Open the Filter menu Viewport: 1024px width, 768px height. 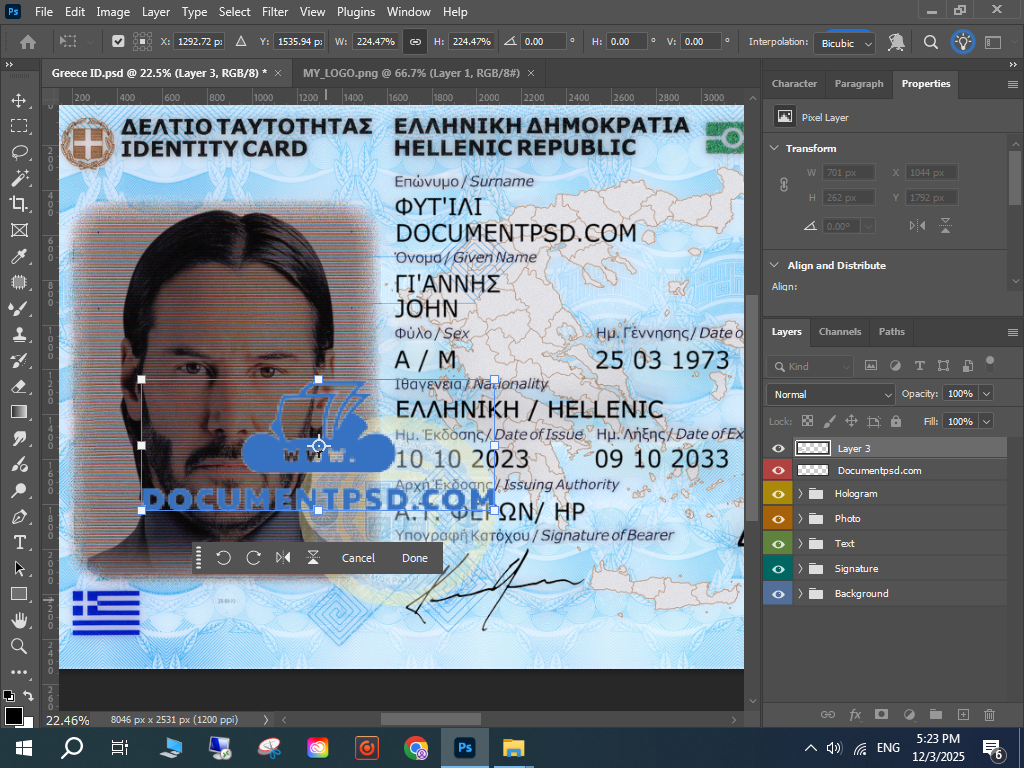[x=274, y=12]
